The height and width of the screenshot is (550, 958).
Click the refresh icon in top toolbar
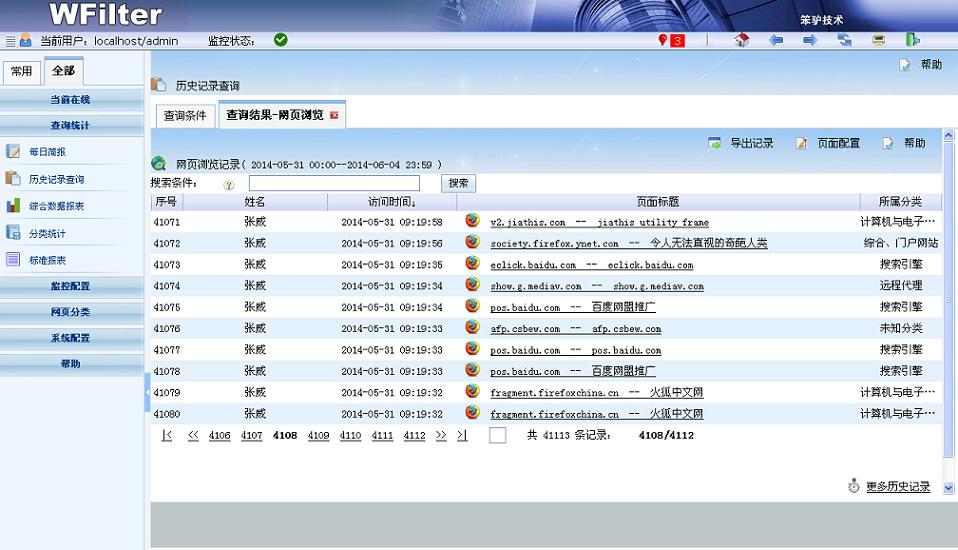845,41
